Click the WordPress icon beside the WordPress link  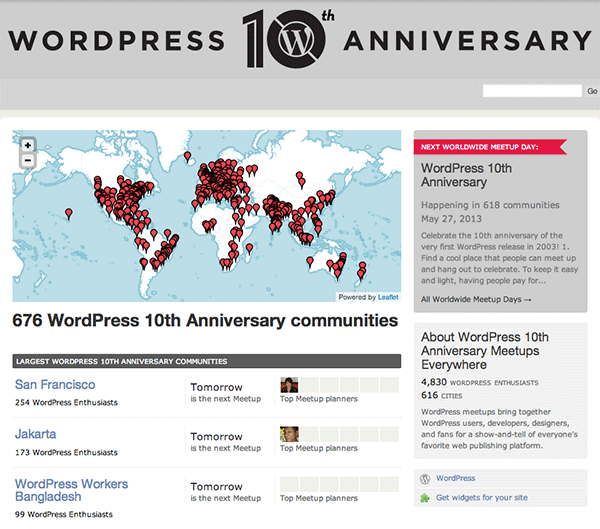(425, 478)
